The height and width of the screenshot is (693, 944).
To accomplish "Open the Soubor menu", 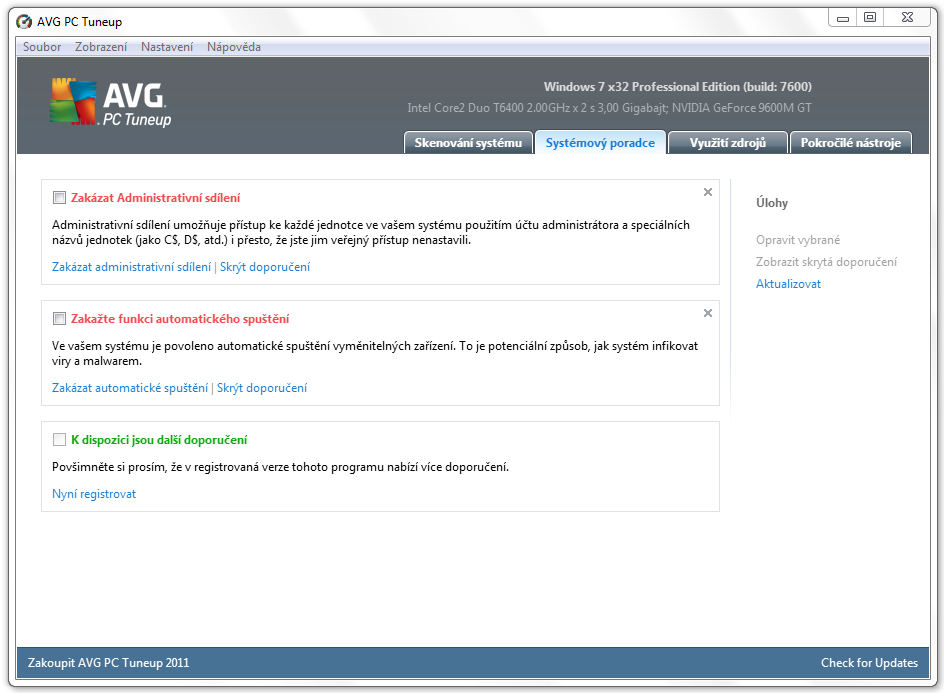I will tap(42, 47).
